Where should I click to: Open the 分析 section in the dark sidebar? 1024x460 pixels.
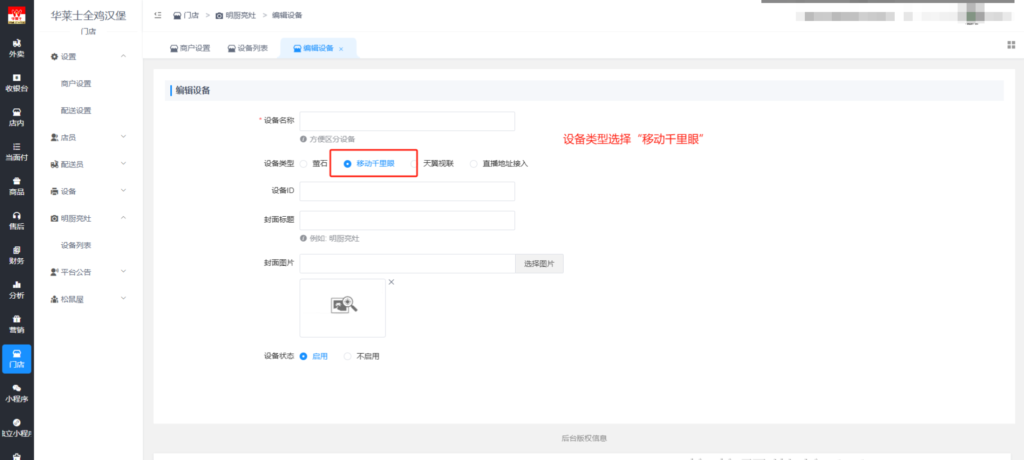point(16,290)
